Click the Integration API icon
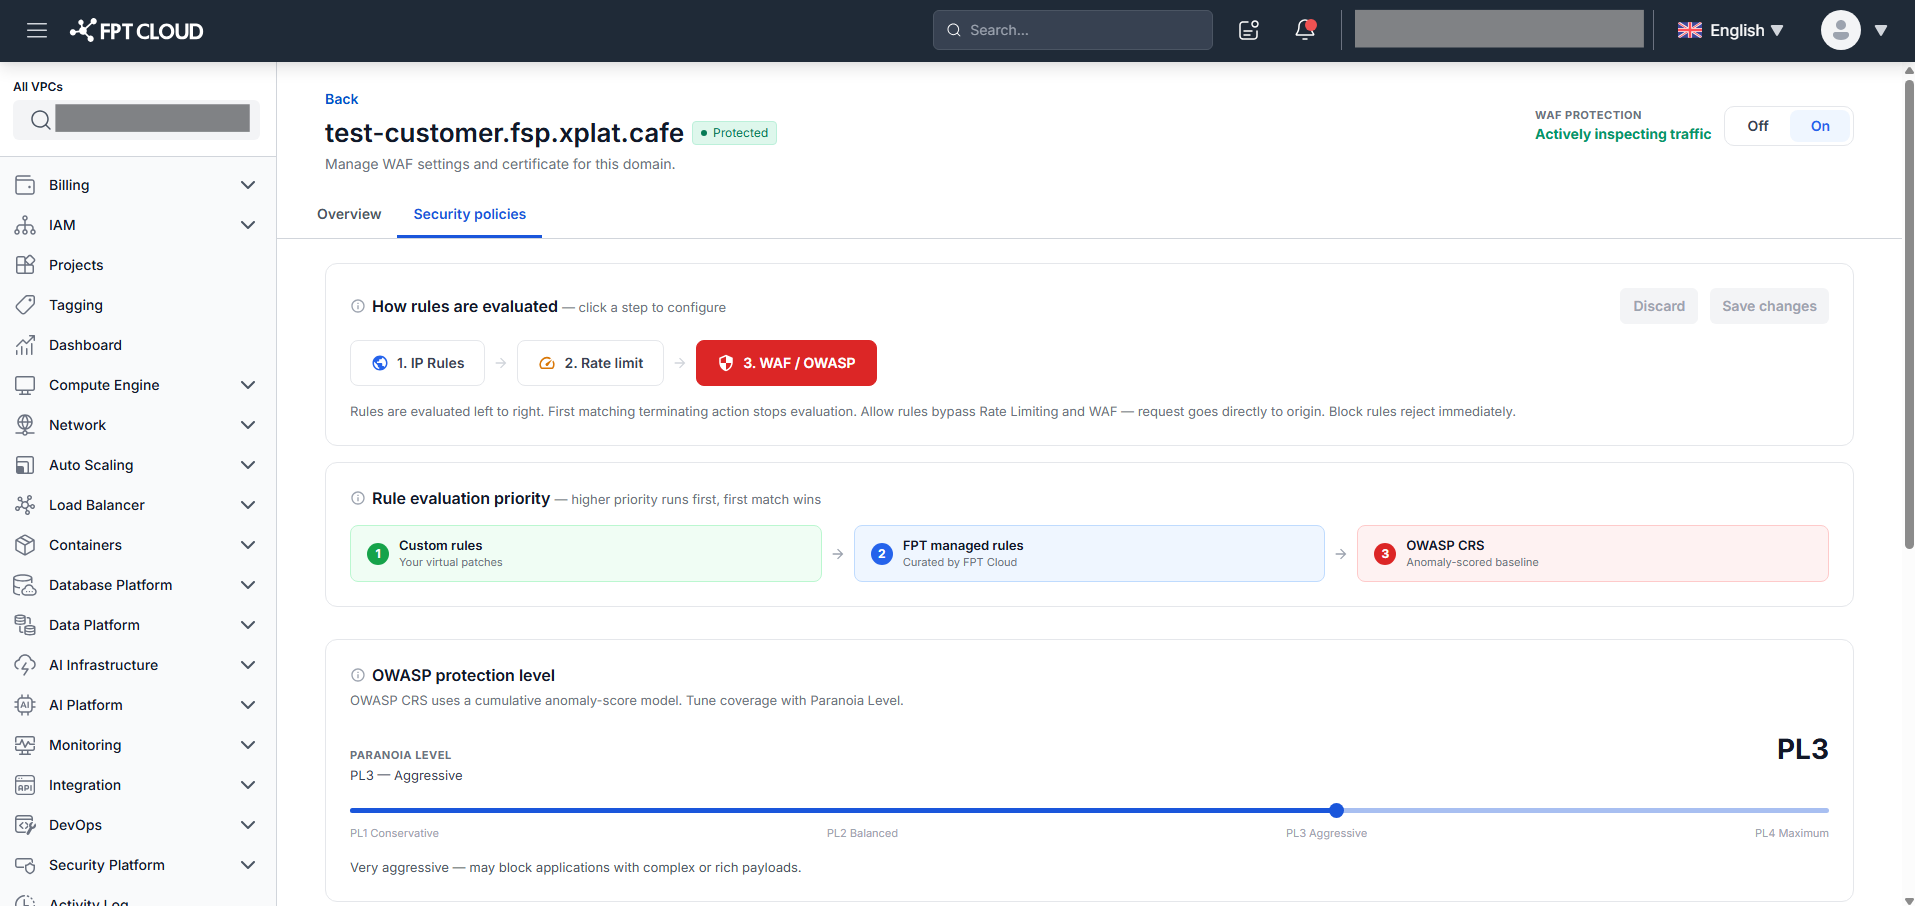Image resolution: width=1915 pixels, height=906 pixels. [x=25, y=785]
